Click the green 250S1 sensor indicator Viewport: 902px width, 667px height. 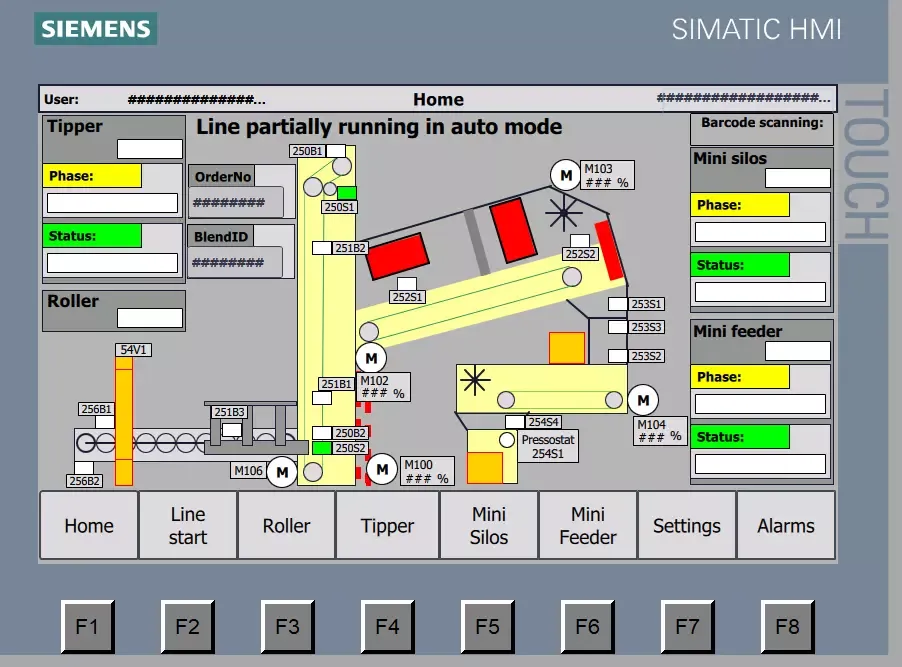[x=347, y=192]
